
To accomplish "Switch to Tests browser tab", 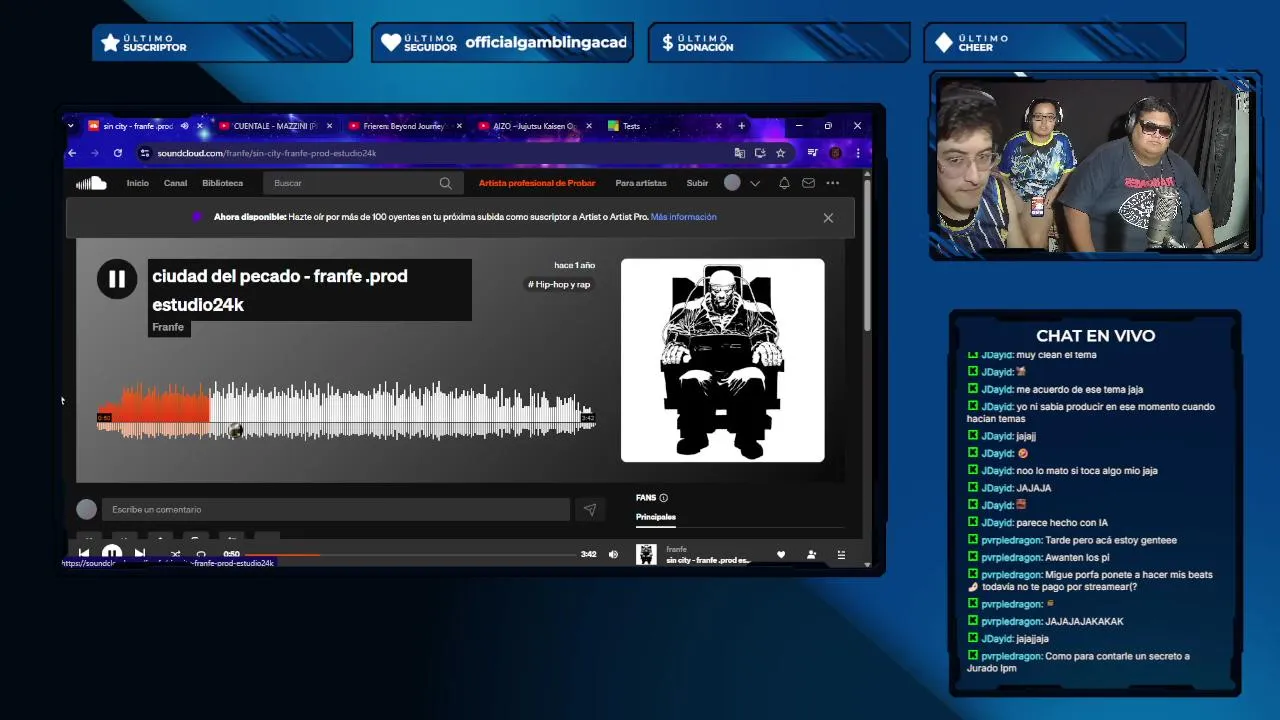I will click(631, 126).
